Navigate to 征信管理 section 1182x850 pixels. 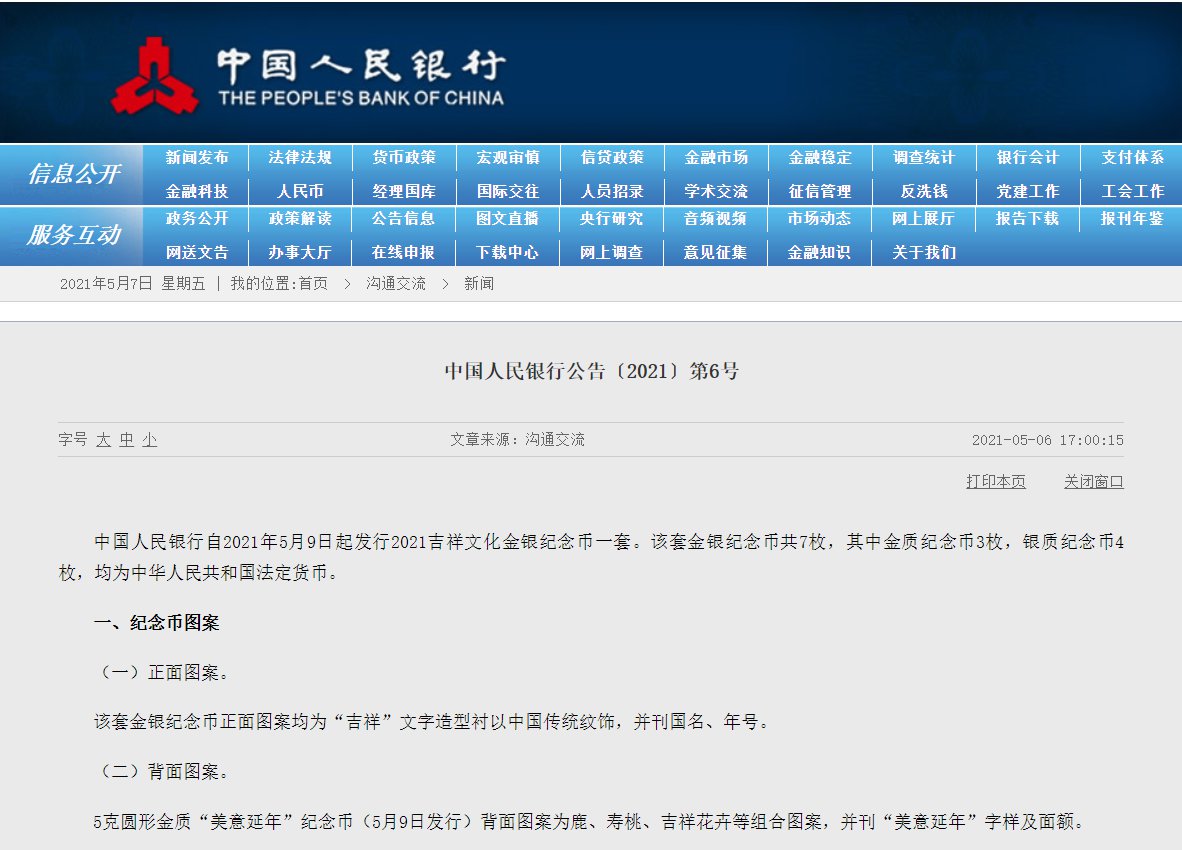click(x=819, y=190)
